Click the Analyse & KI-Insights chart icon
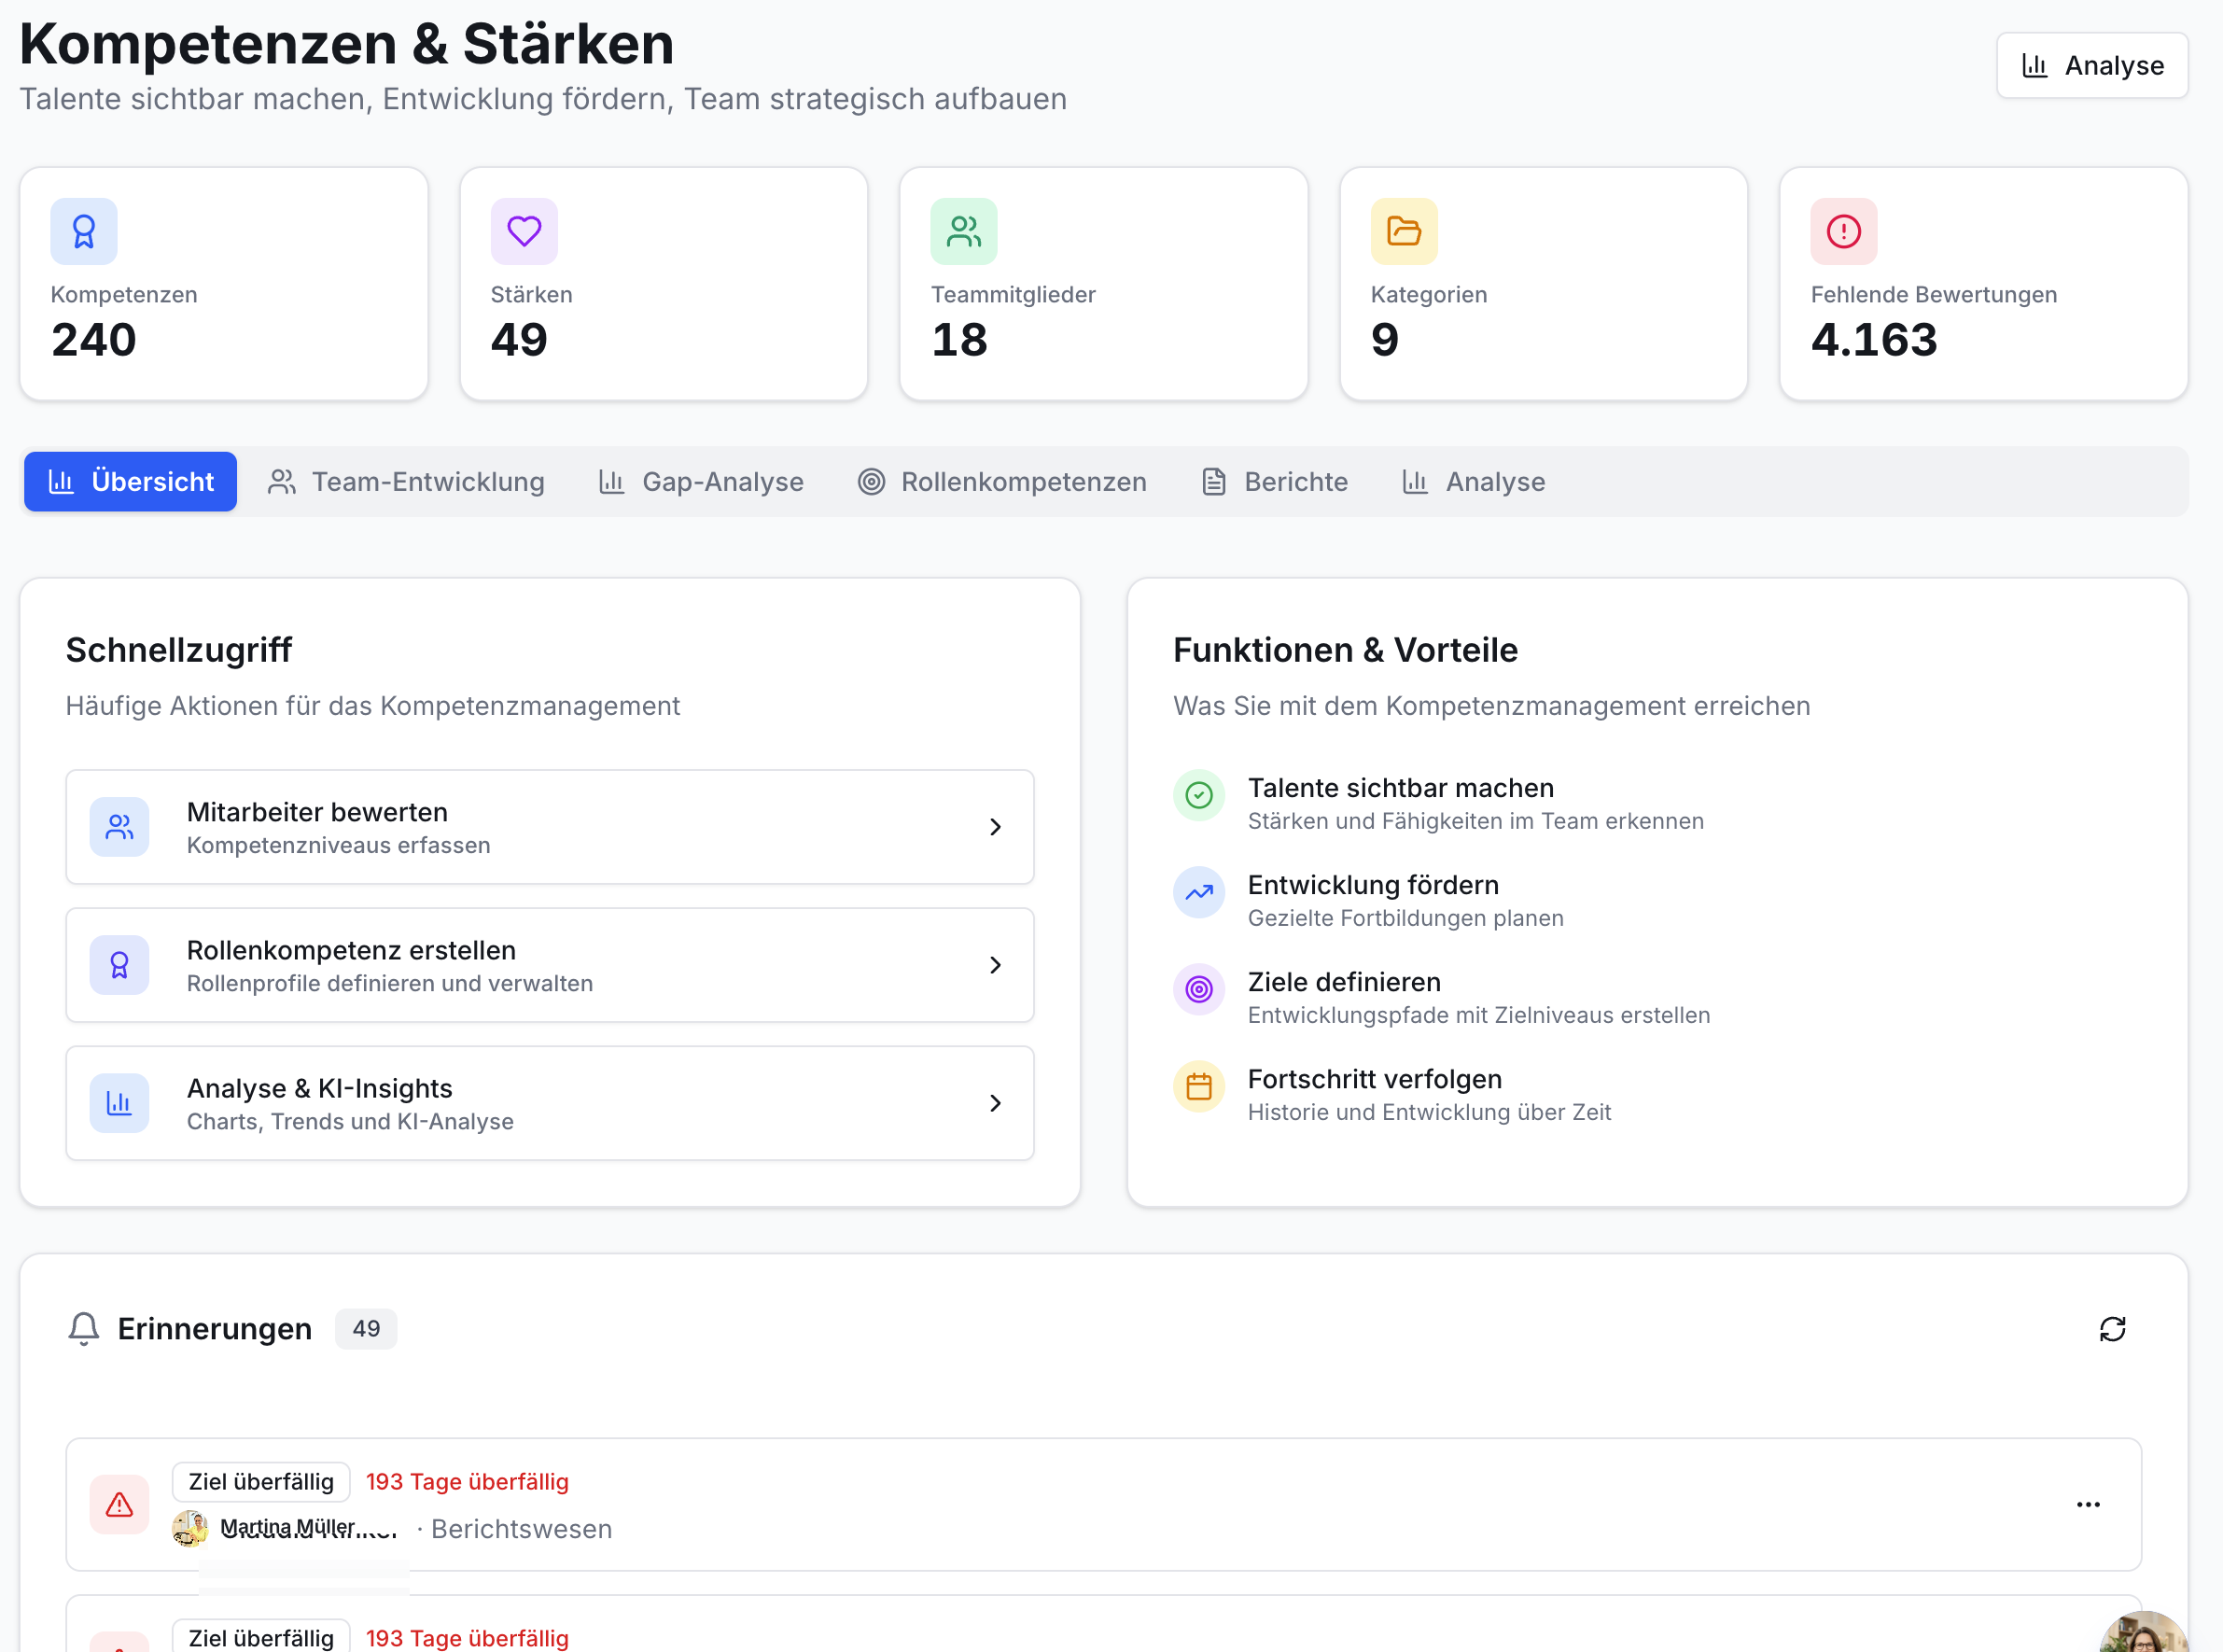This screenshot has width=2223, height=1652. 120,1103
